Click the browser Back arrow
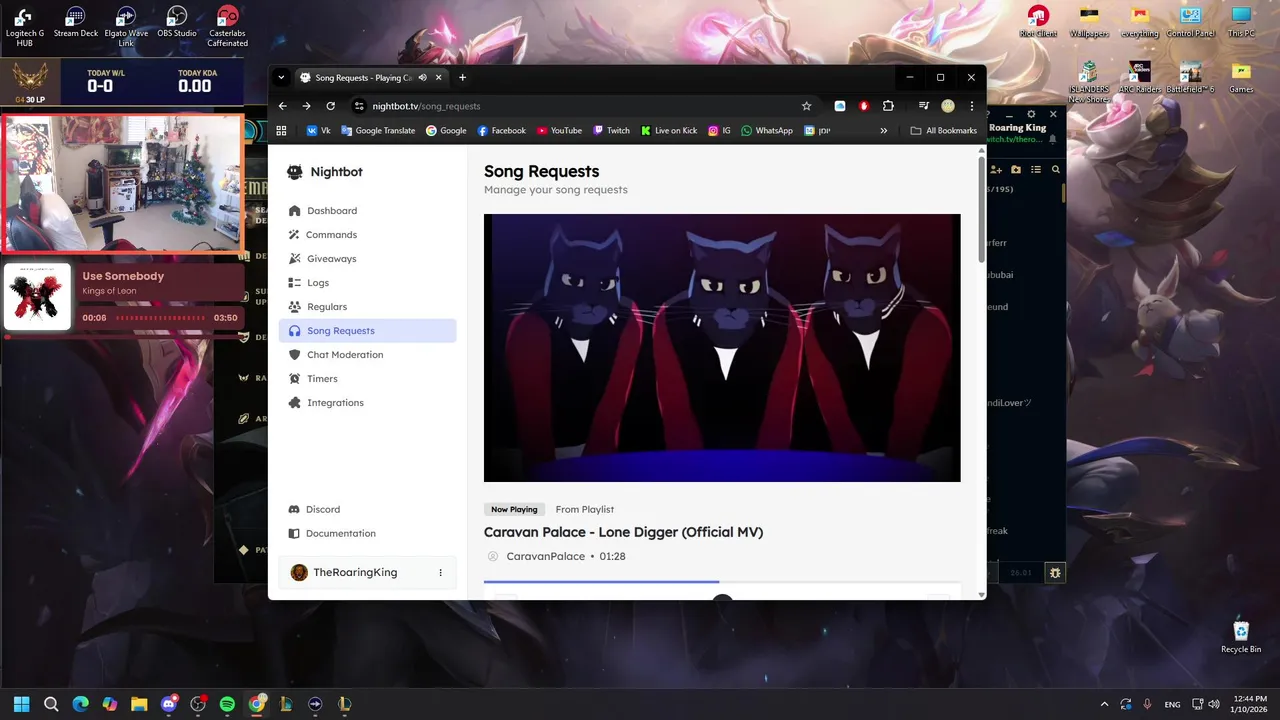1280x720 pixels. 282,106
